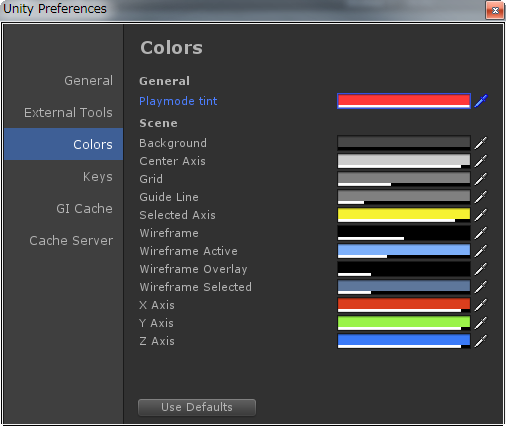The image size is (506, 427).
Task: Edit the Wireframe Active blue swatch
Action: [x=404, y=251]
